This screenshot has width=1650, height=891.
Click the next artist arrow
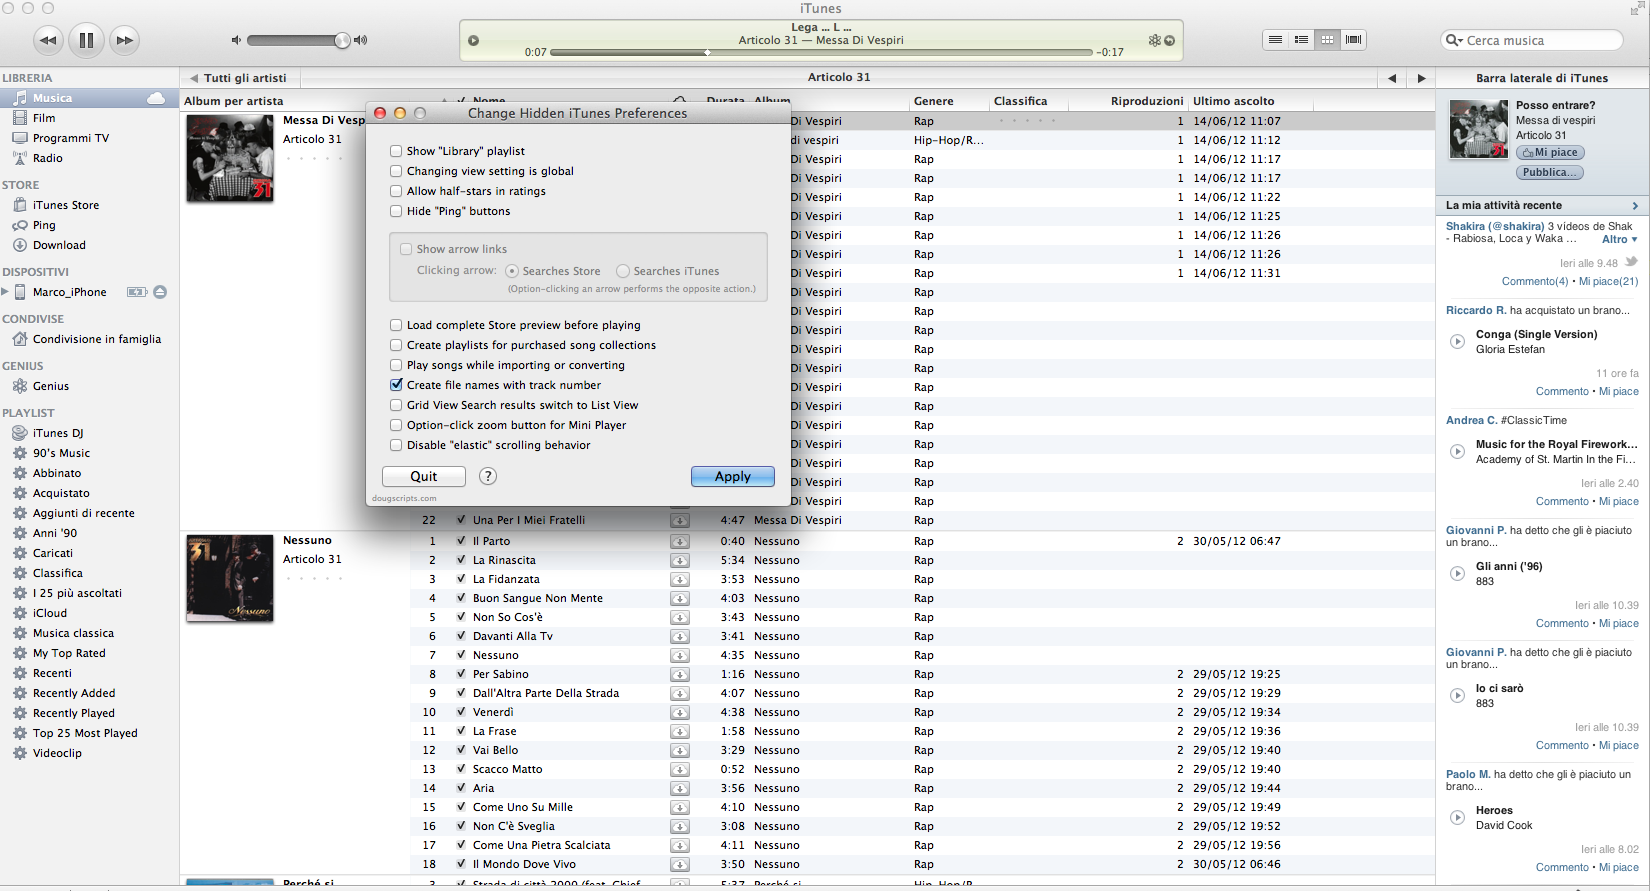(1421, 78)
